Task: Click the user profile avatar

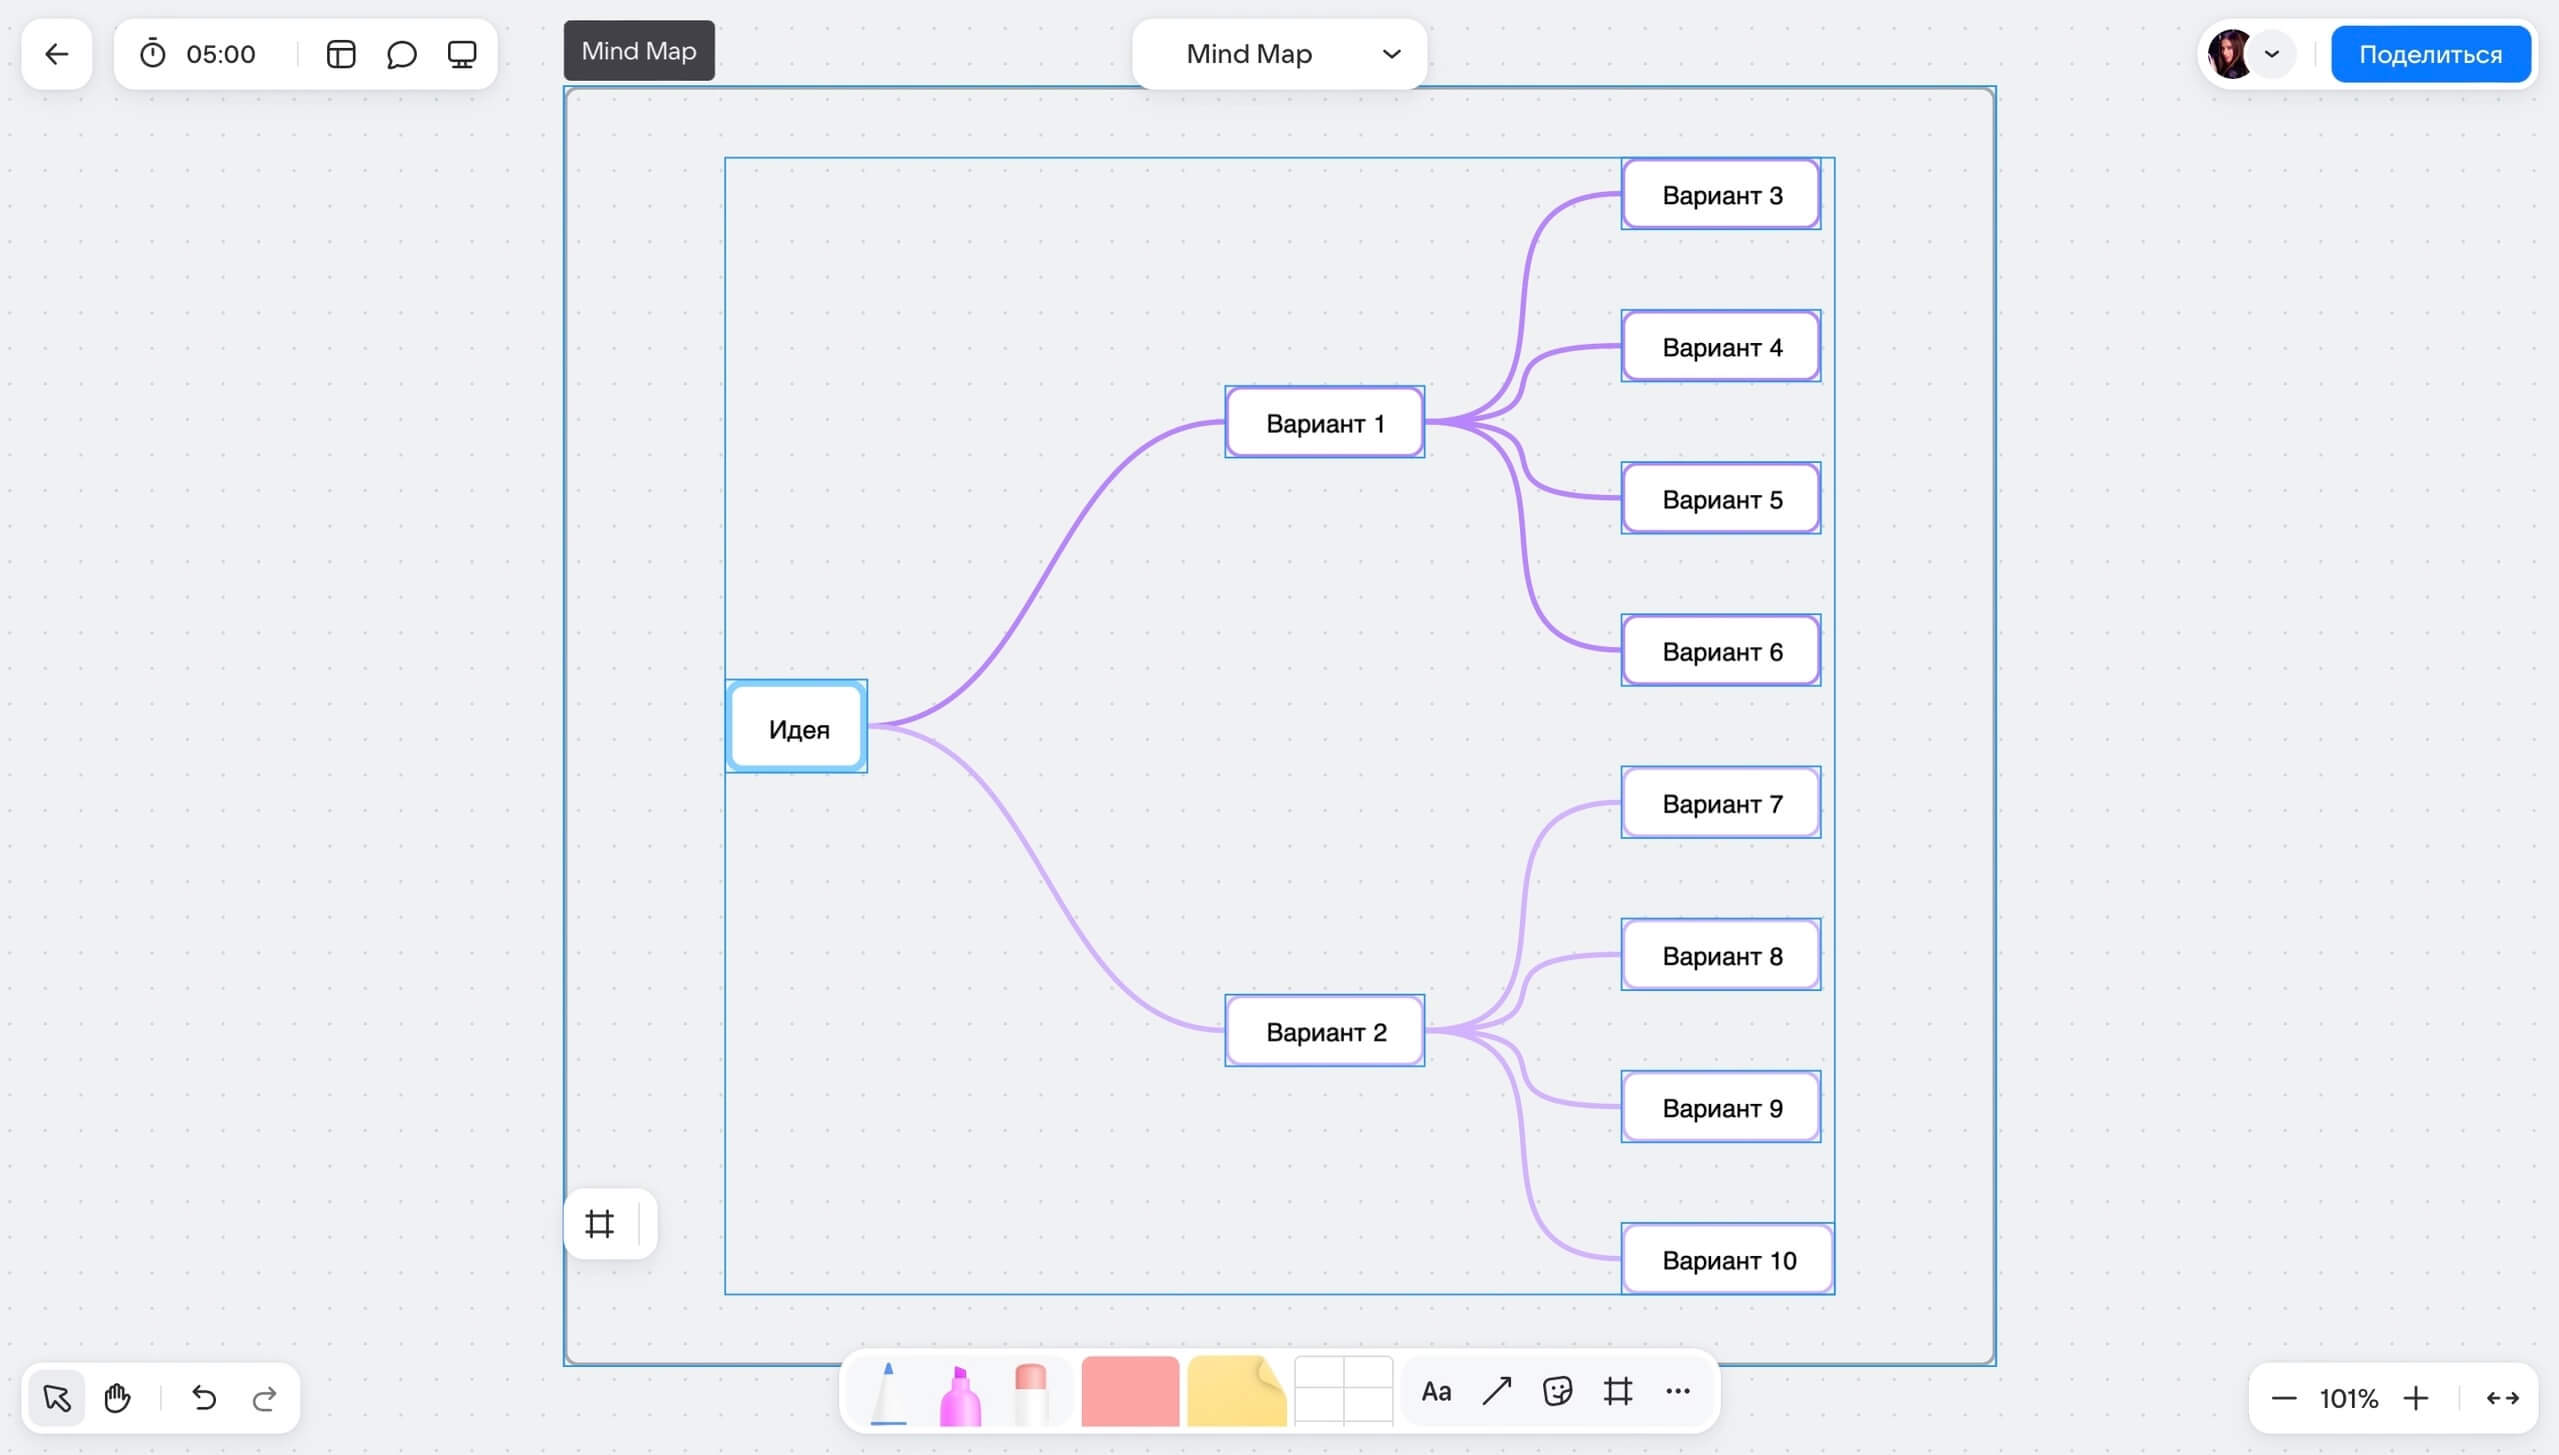Action: point(2229,54)
